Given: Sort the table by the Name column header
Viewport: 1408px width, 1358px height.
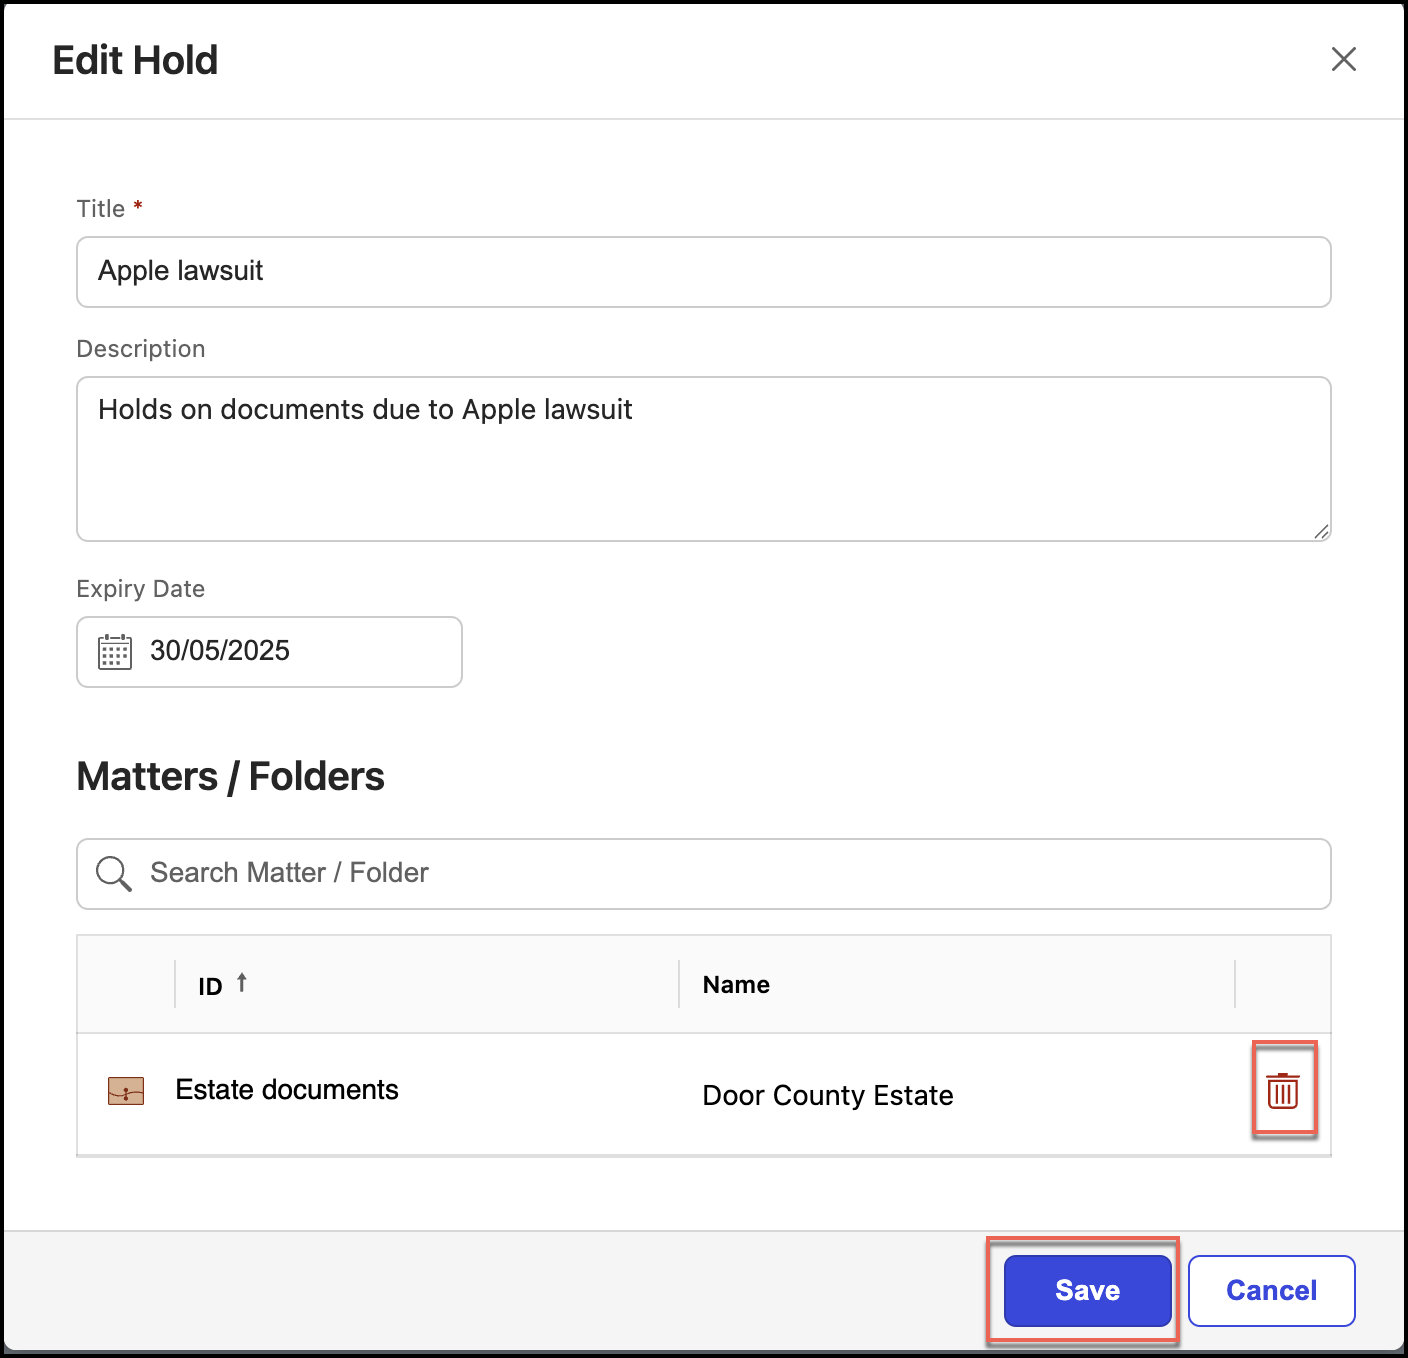Looking at the screenshot, I should (x=736, y=985).
